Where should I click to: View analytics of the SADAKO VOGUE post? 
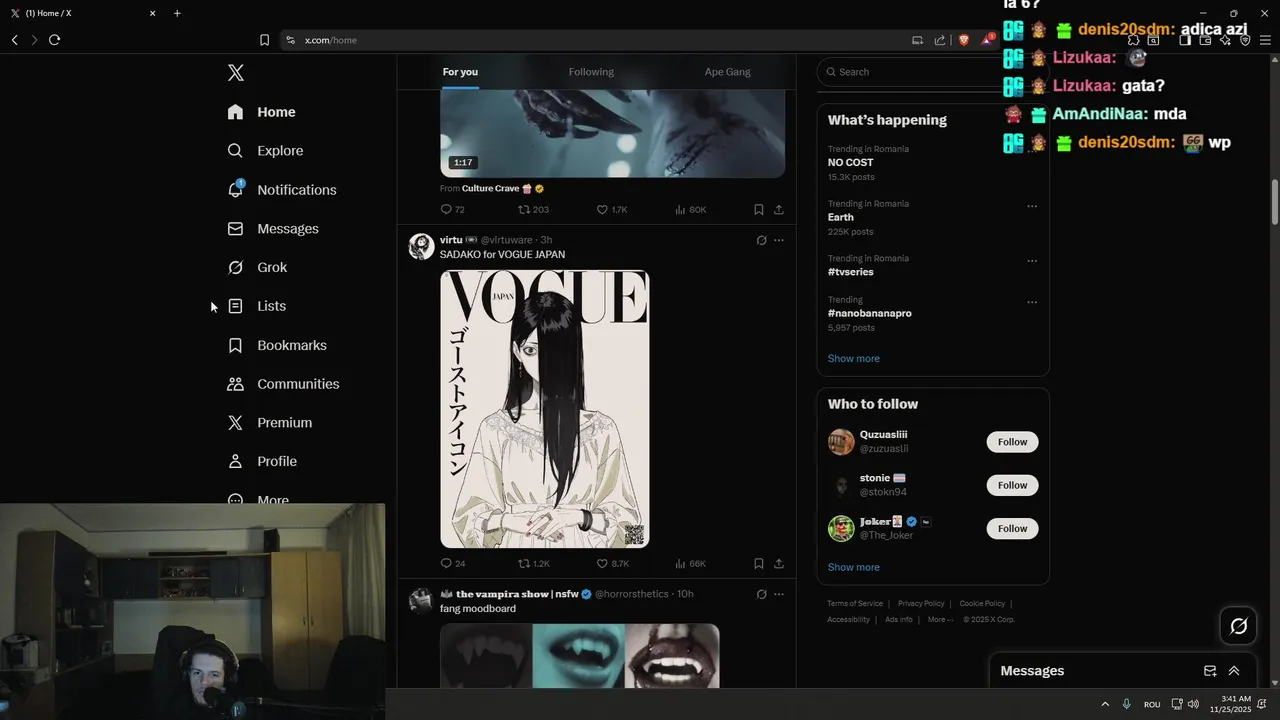(690, 564)
